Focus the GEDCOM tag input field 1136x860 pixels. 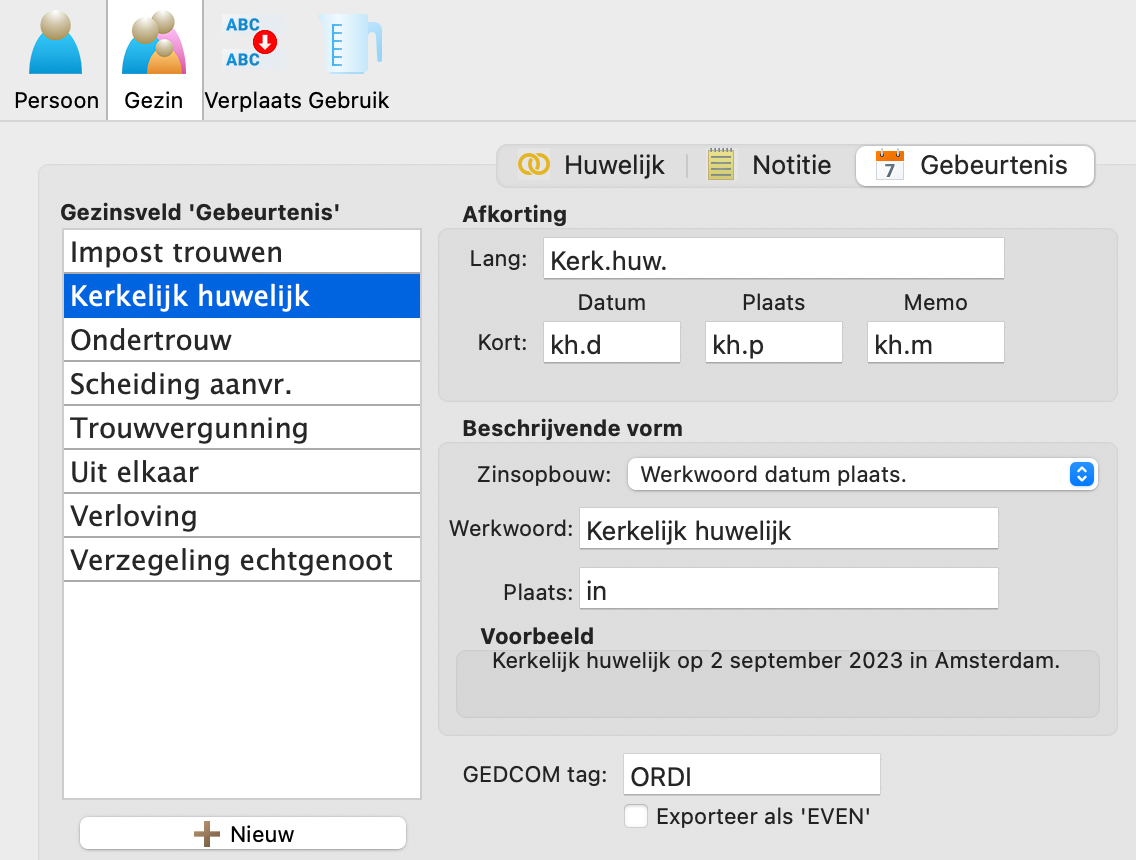[751, 775]
